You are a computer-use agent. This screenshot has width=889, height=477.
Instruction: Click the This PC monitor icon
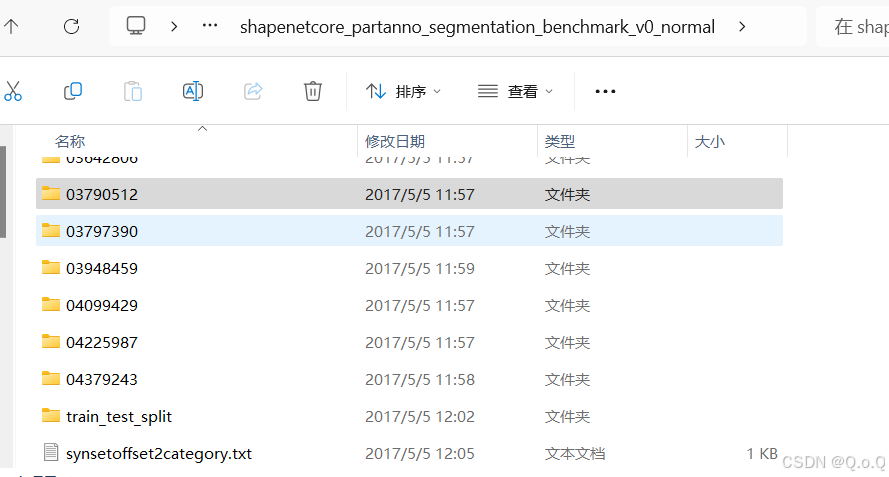[x=136, y=26]
